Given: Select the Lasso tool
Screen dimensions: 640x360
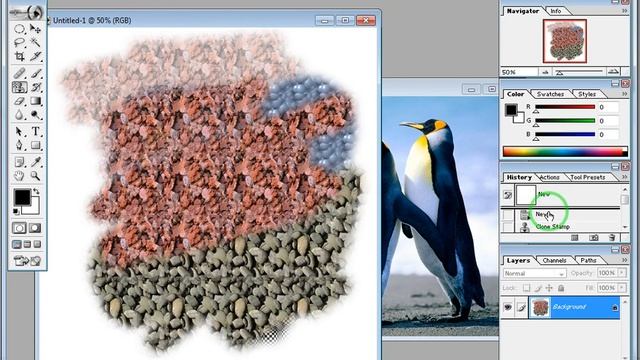Looking at the screenshot, I should [19, 42].
